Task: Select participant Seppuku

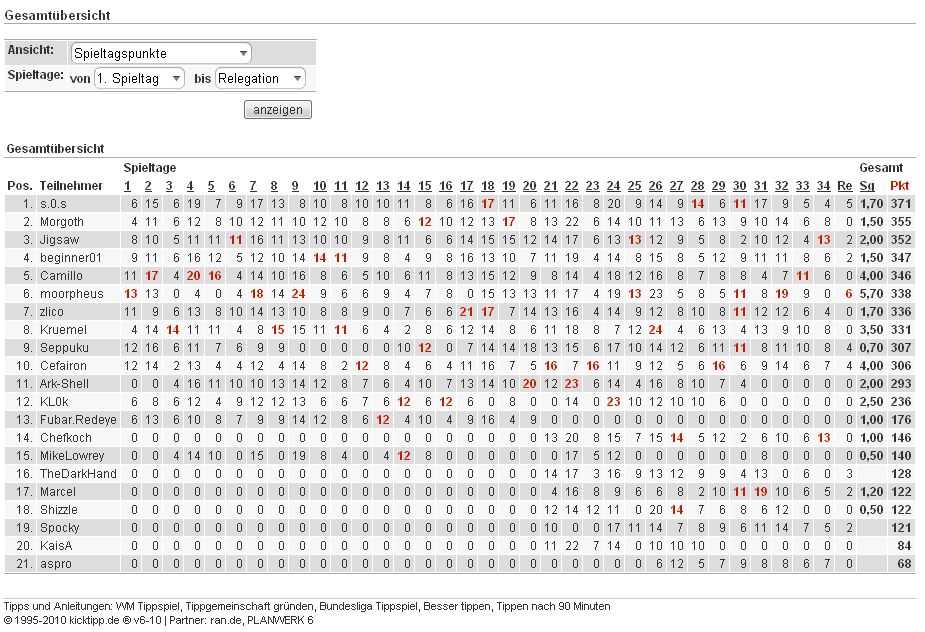Action: tap(64, 348)
